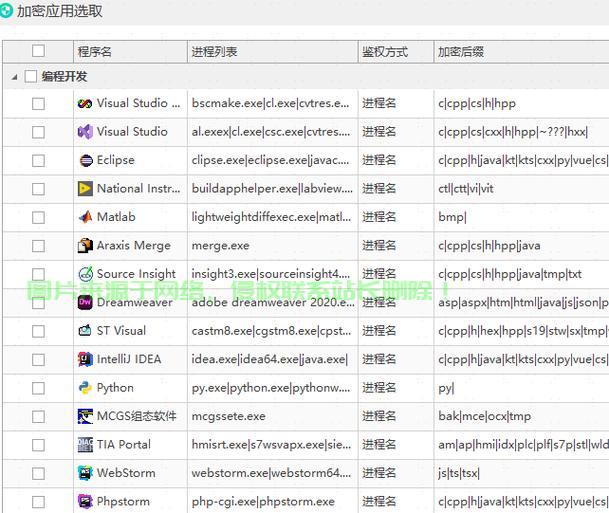The height and width of the screenshot is (513, 609).
Task: Click the Phpstorm icon
Action: pos(85,501)
